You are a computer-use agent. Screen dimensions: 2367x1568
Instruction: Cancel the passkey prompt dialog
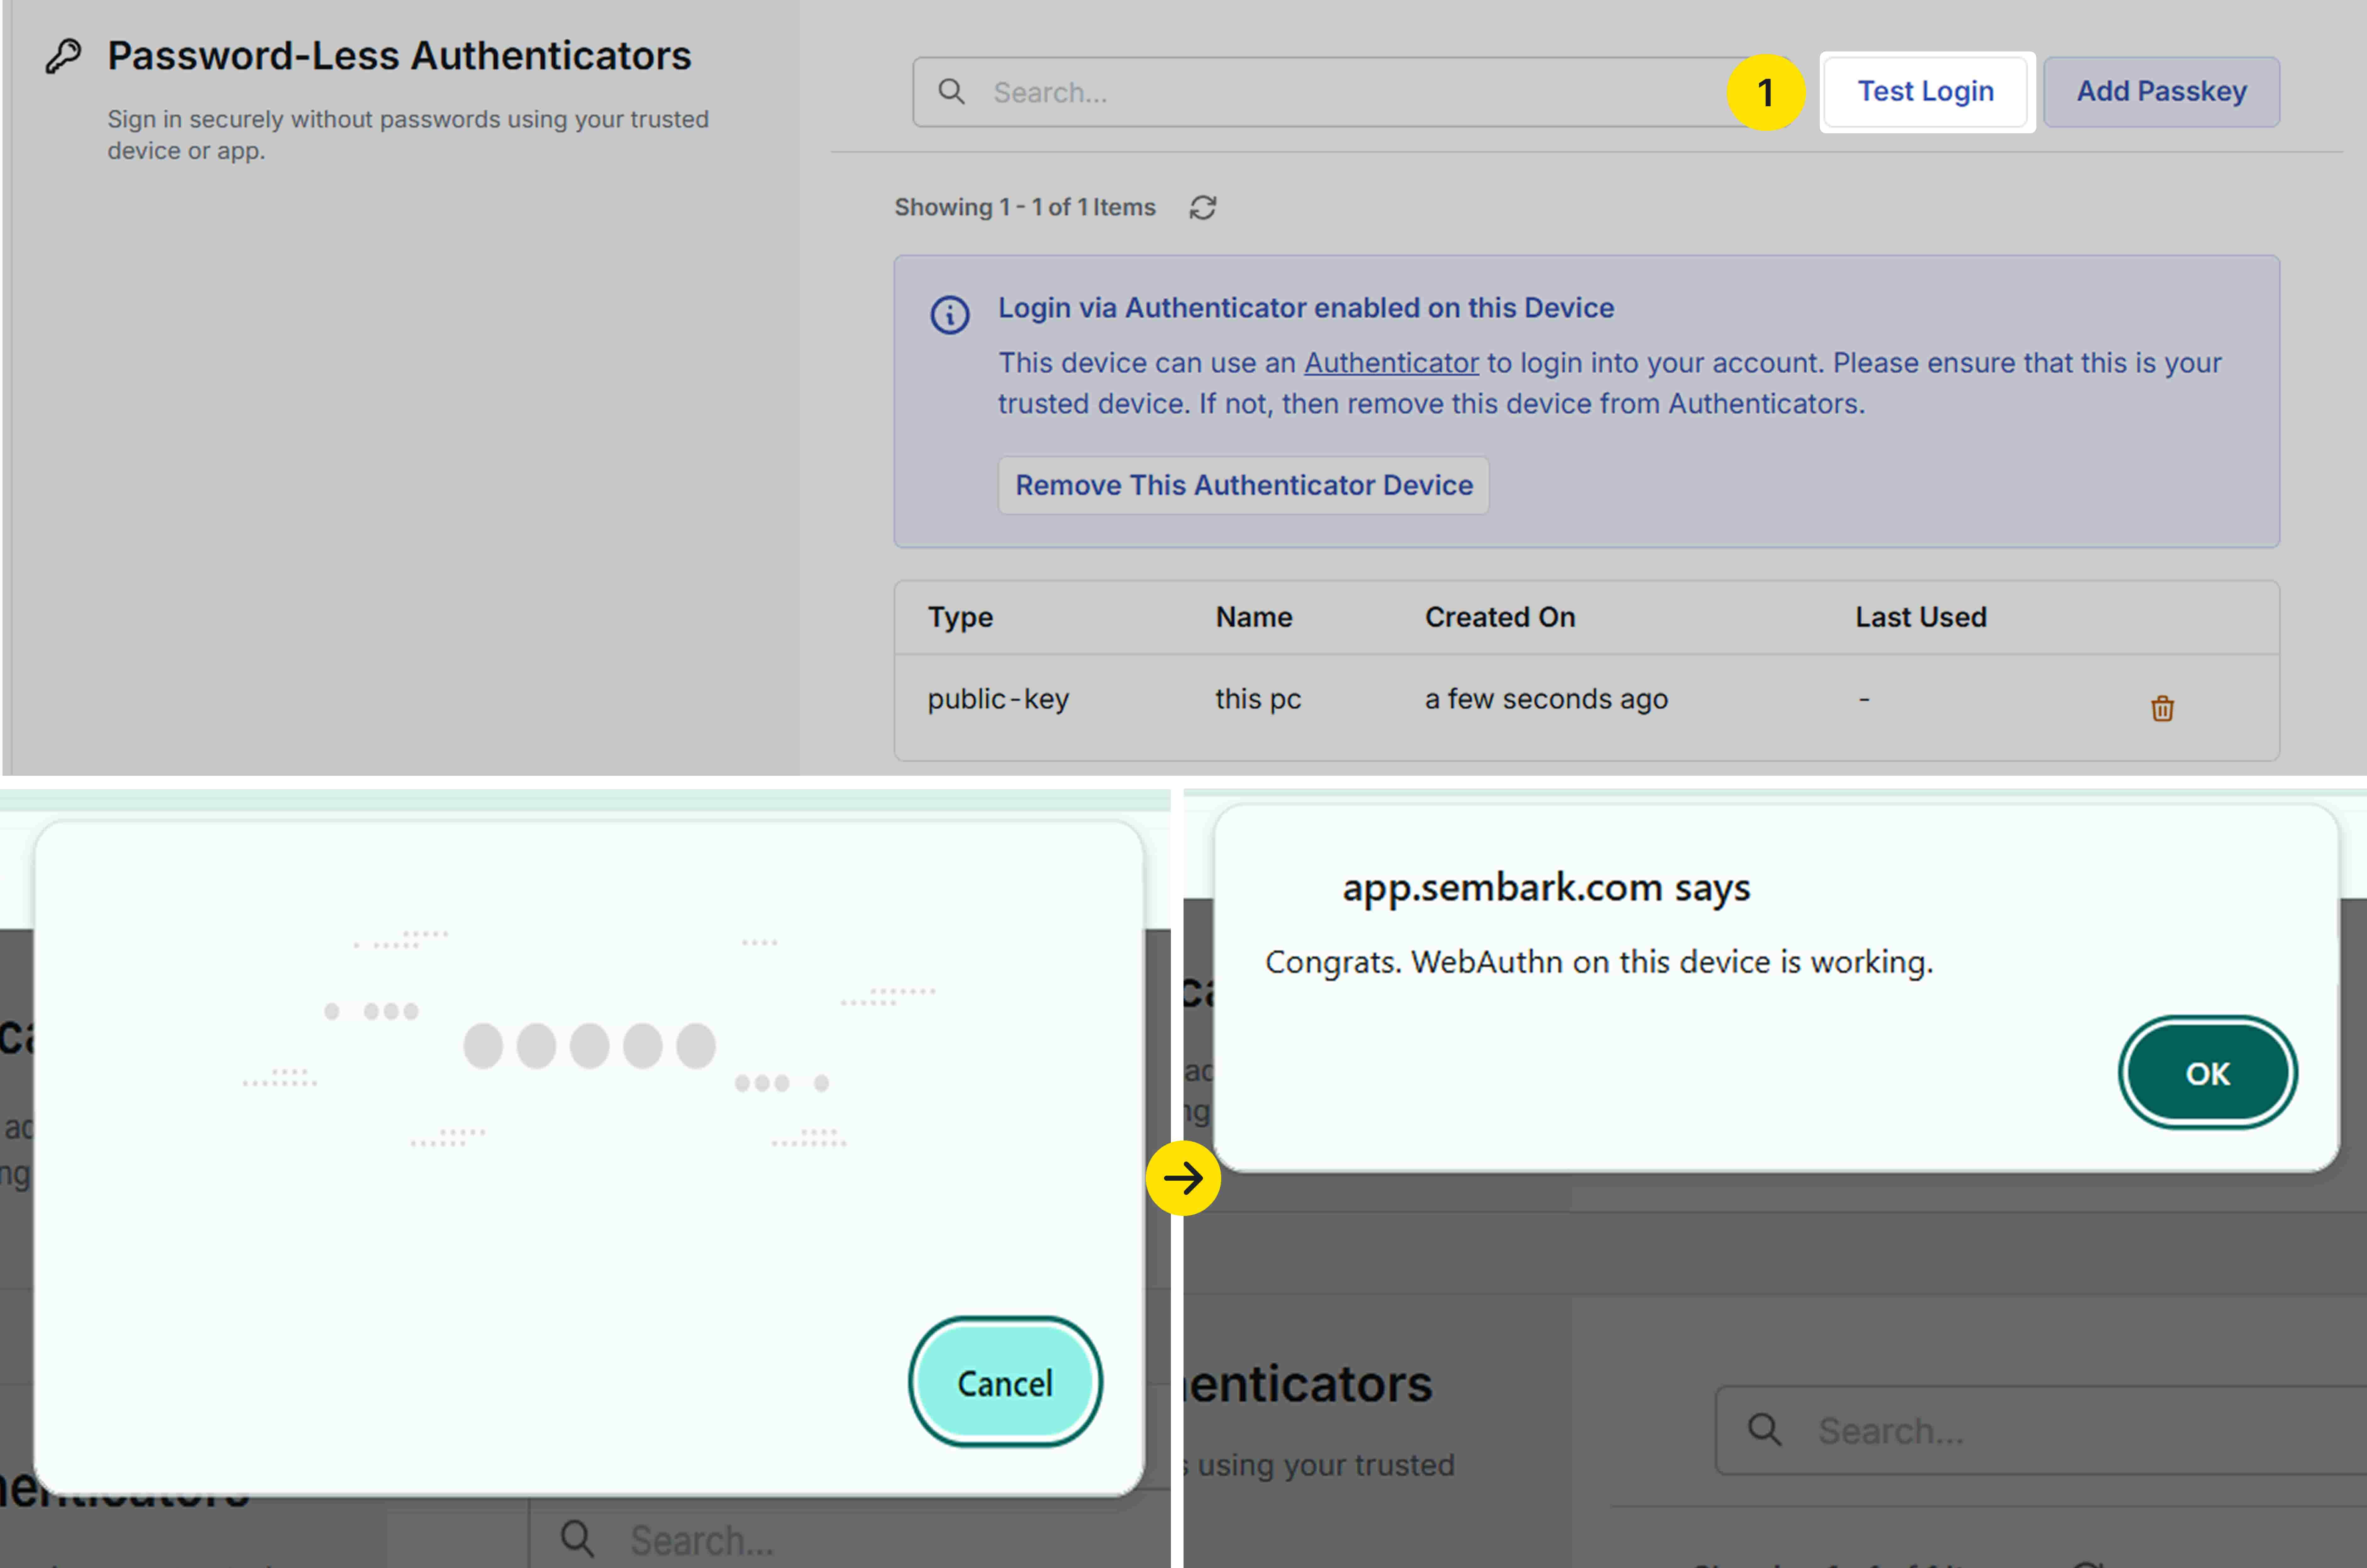1005,1382
